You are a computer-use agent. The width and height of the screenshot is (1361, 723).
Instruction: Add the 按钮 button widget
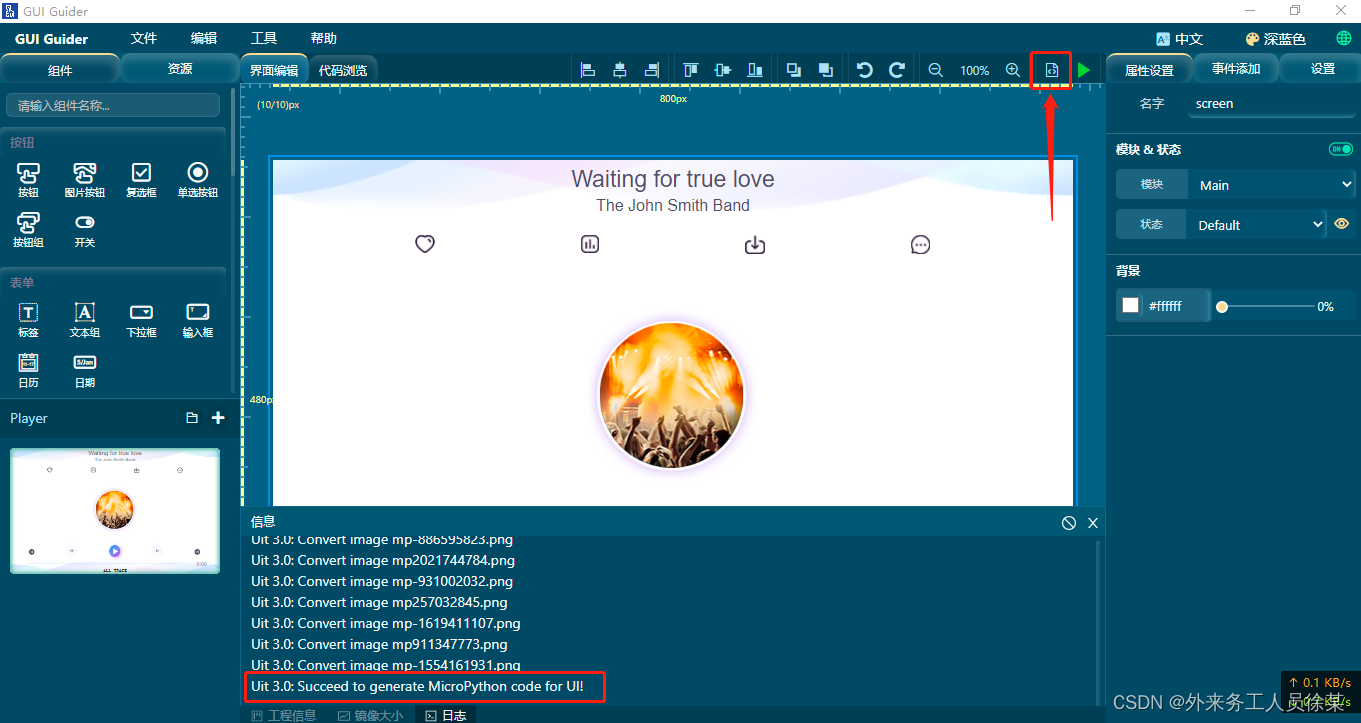[28, 180]
